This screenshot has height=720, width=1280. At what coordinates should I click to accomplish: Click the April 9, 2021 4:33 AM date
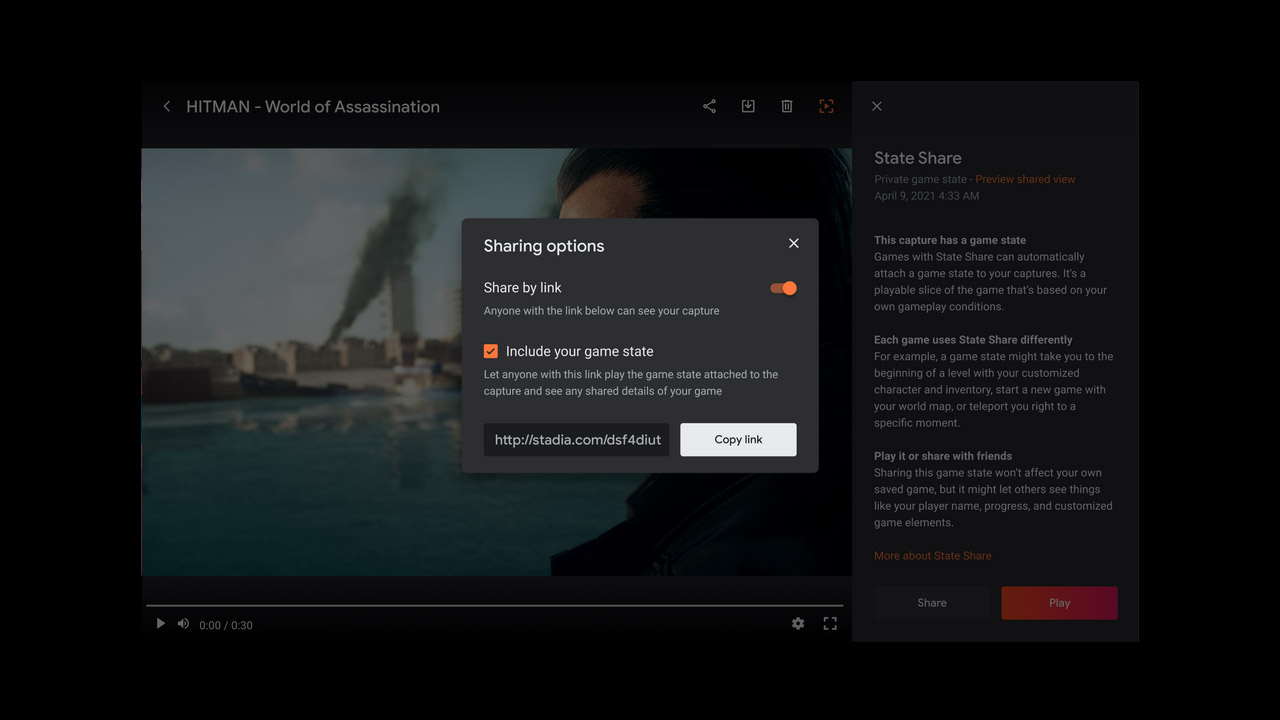click(927, 196)
